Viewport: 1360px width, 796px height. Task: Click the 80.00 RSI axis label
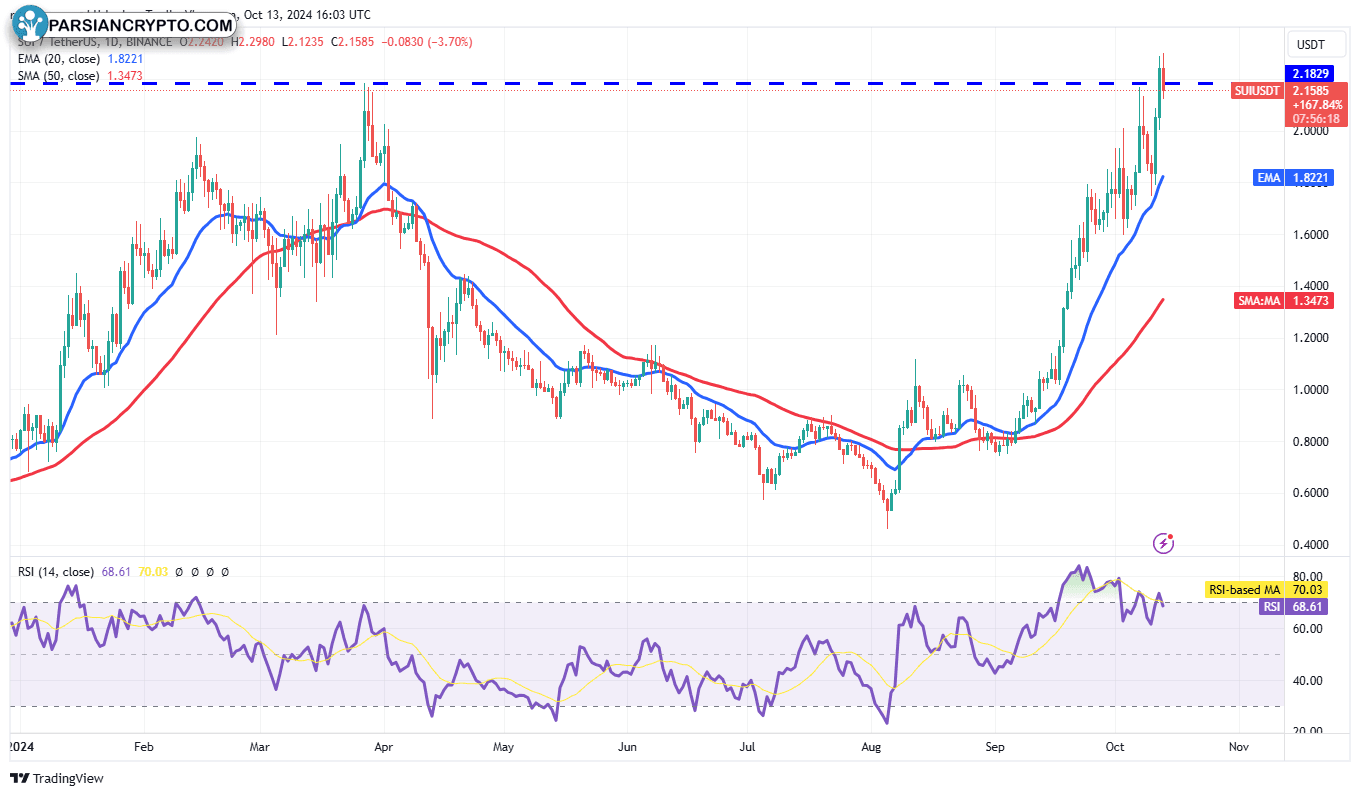click(1308, 577)
